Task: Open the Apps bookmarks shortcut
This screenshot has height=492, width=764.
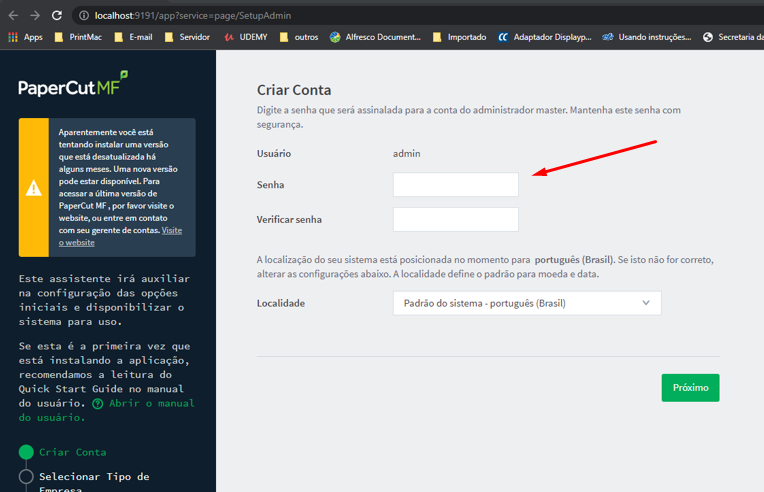Action: coord(25,37)
